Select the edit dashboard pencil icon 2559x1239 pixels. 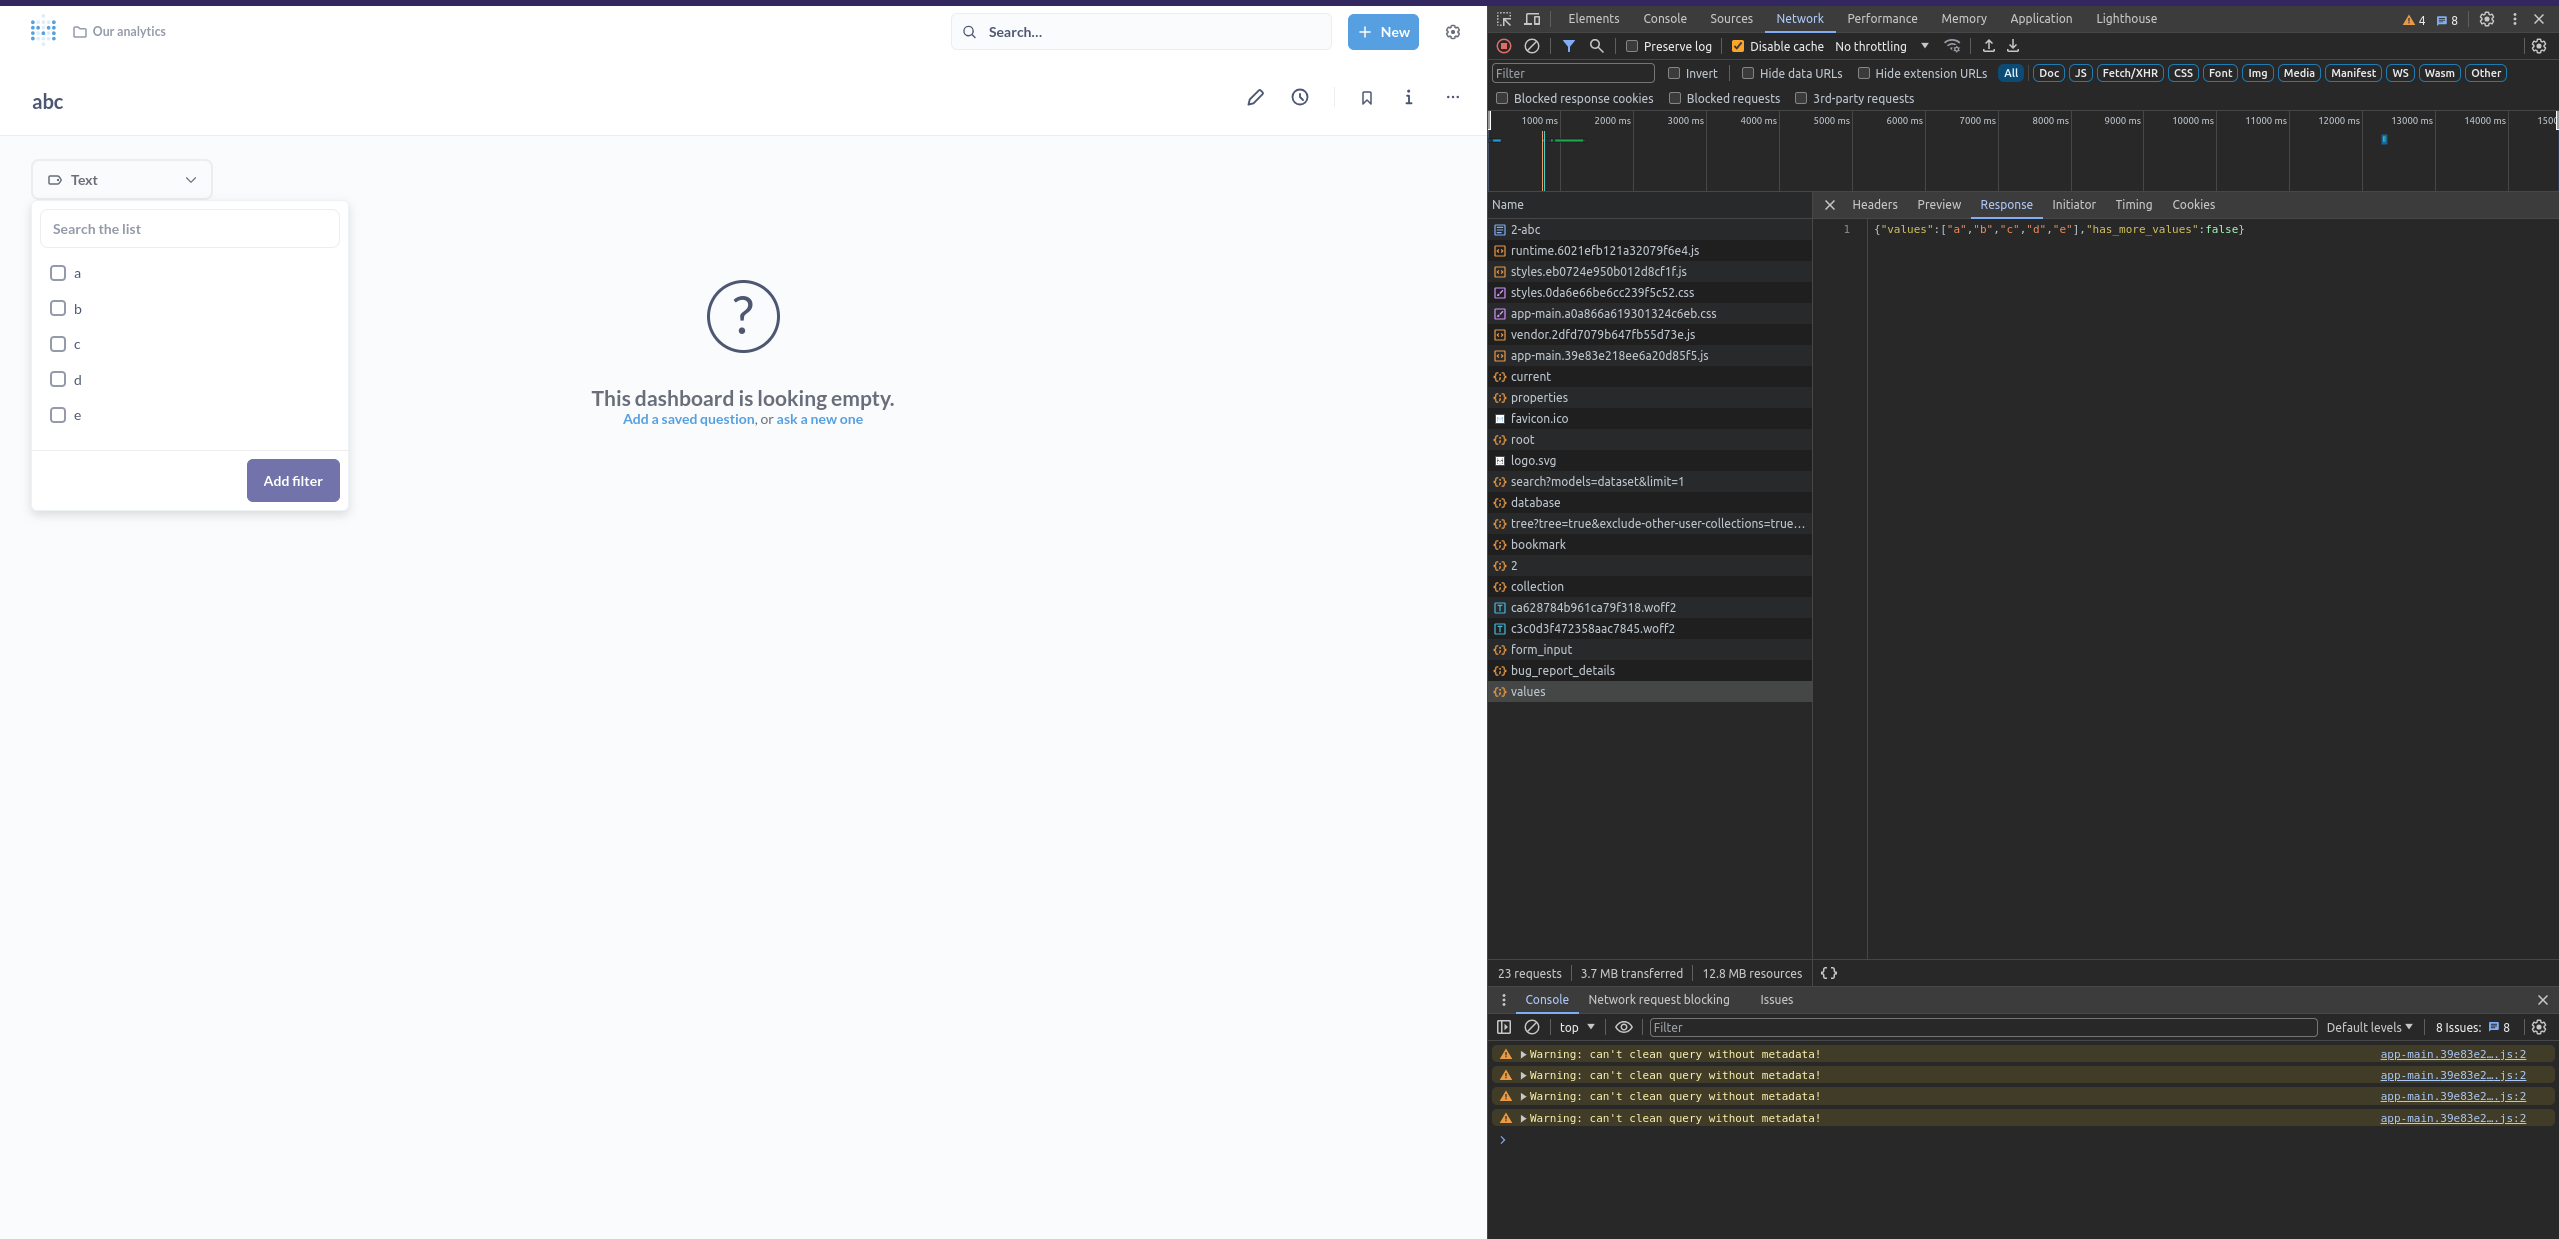click(x=1255, y=97)
